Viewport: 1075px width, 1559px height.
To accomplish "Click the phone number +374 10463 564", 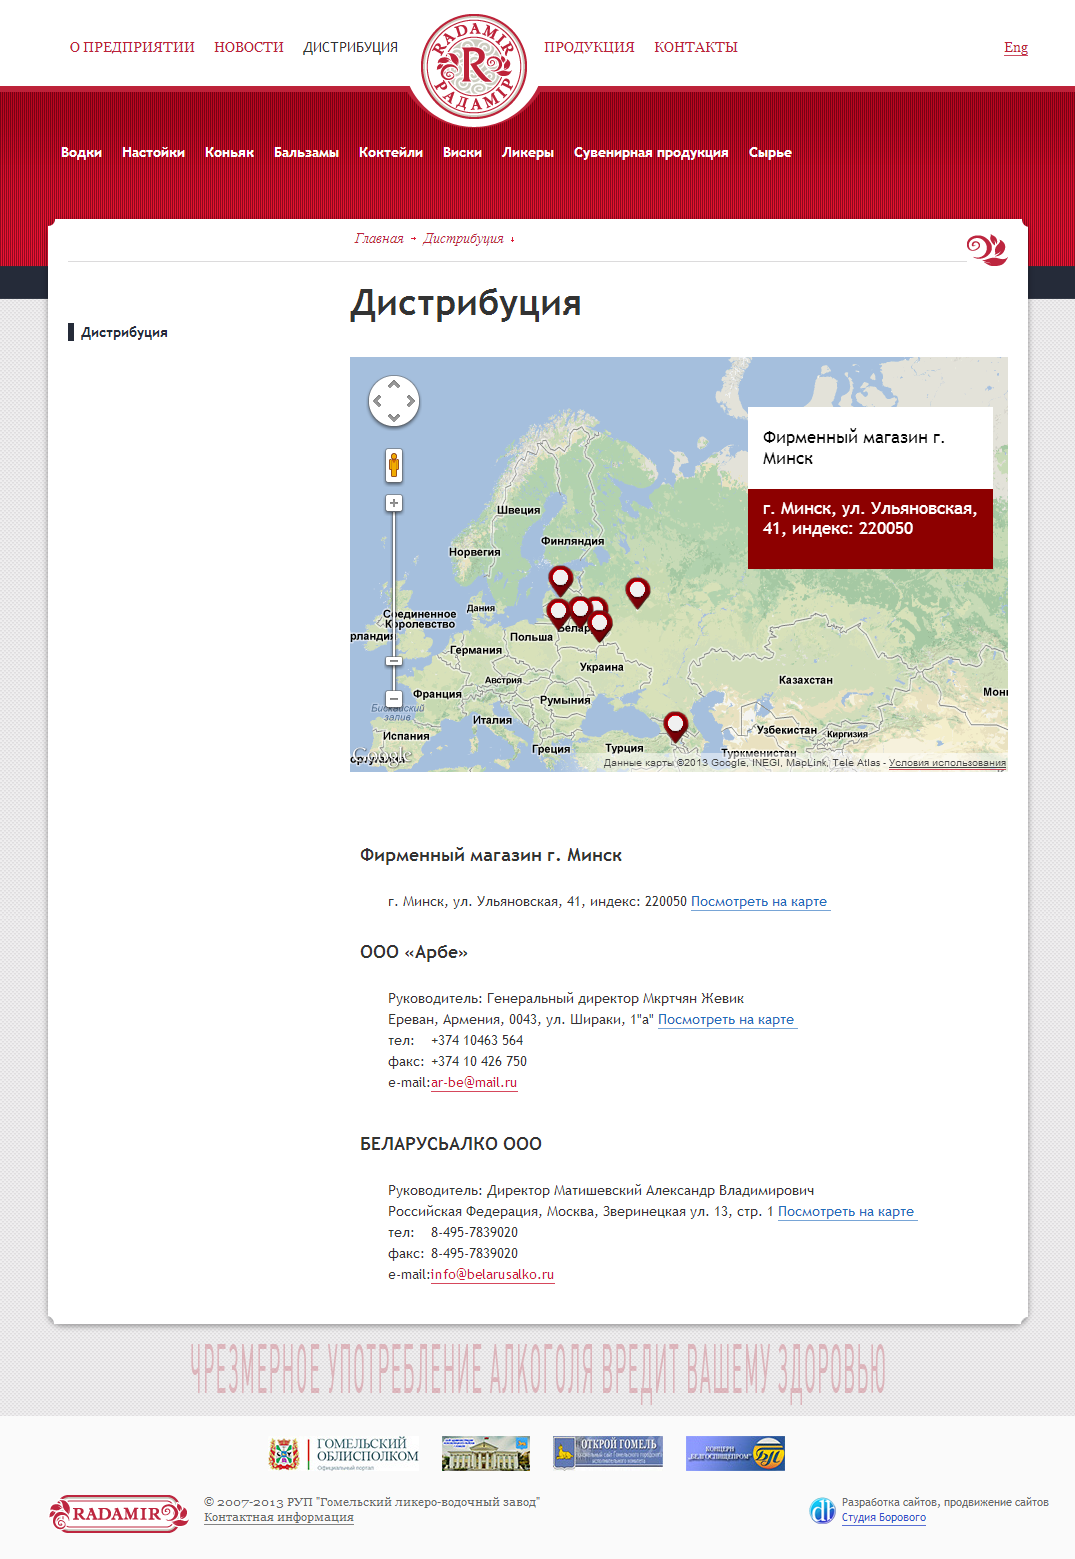I will click(x=477, y=1041).
